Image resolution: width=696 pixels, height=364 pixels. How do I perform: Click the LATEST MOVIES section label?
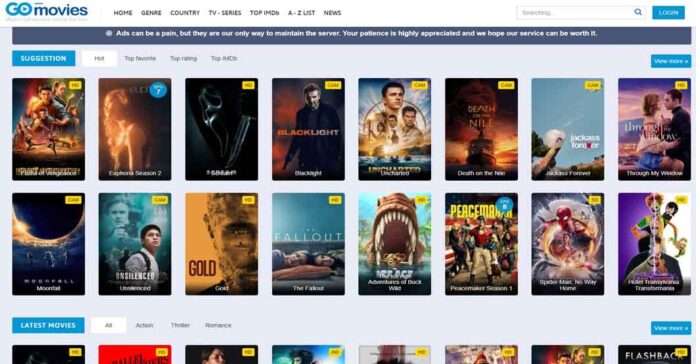coord(48,325)
